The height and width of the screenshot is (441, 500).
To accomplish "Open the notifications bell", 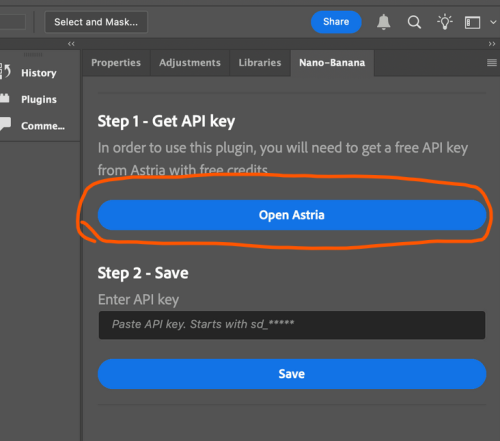I will tap(383, 22).
